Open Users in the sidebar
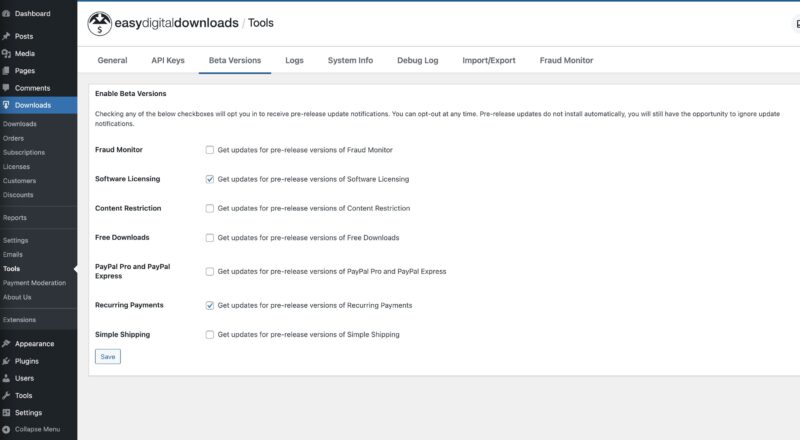The height and width of the screenshot is (440, 800). point(24,378)
